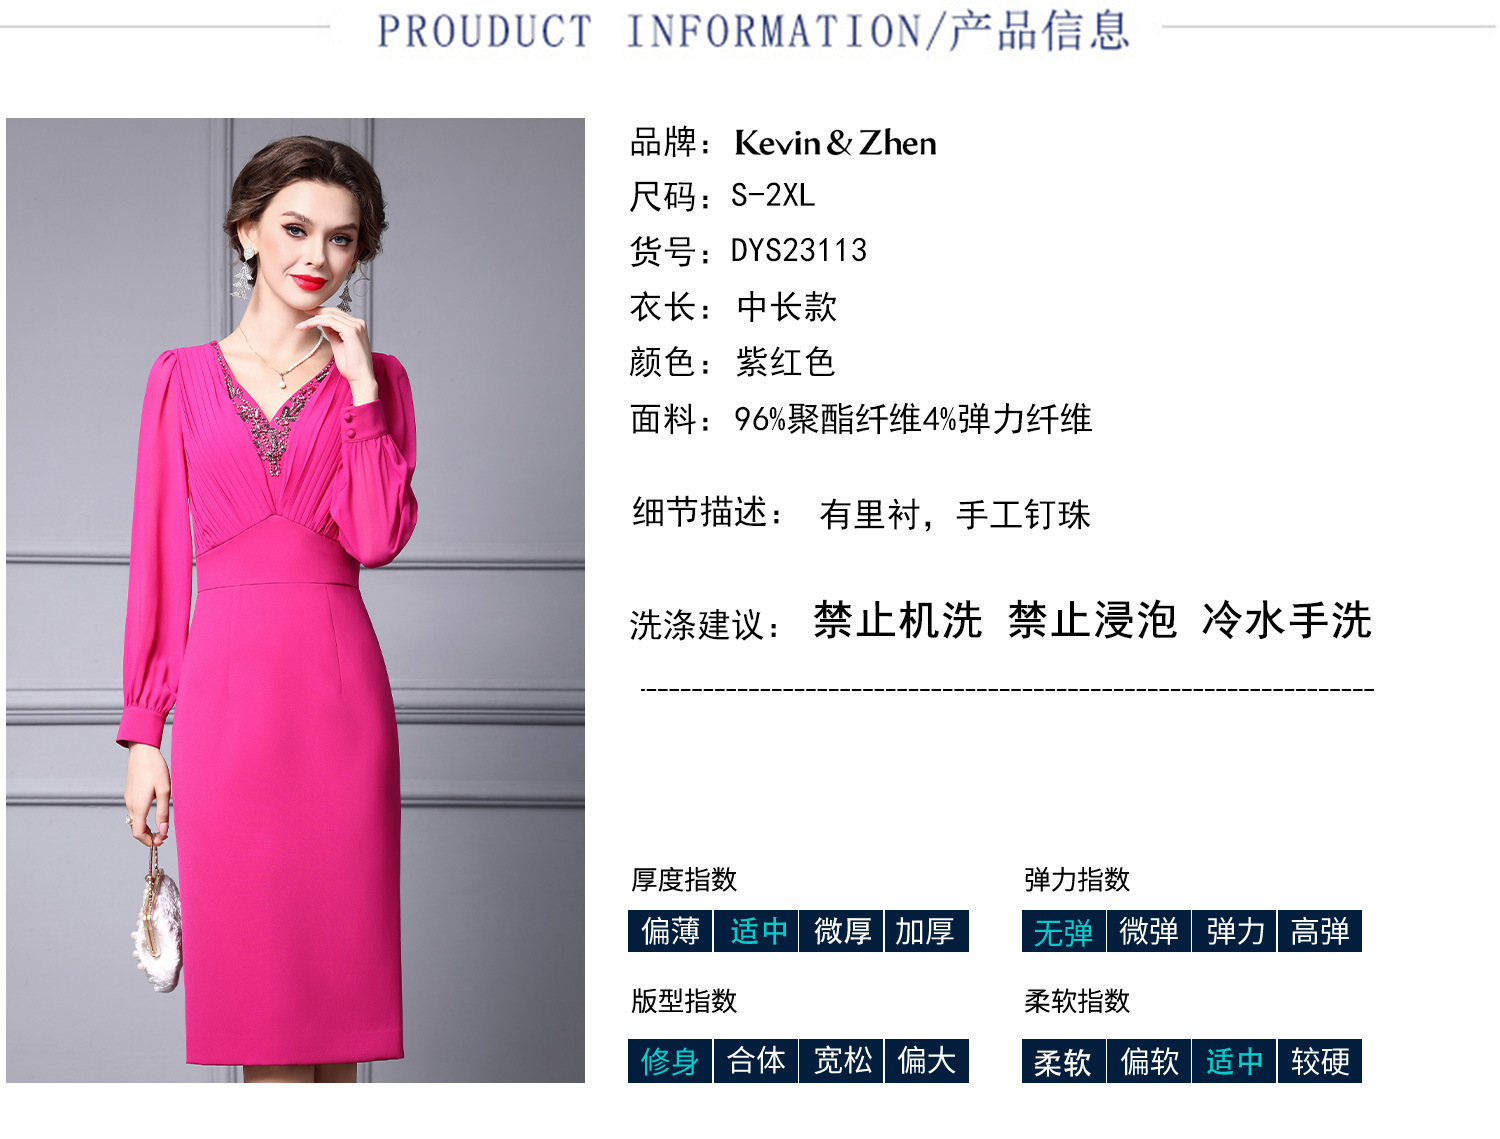
Task: Select highlighted 适中 thickness option
Action: [756, 931]
